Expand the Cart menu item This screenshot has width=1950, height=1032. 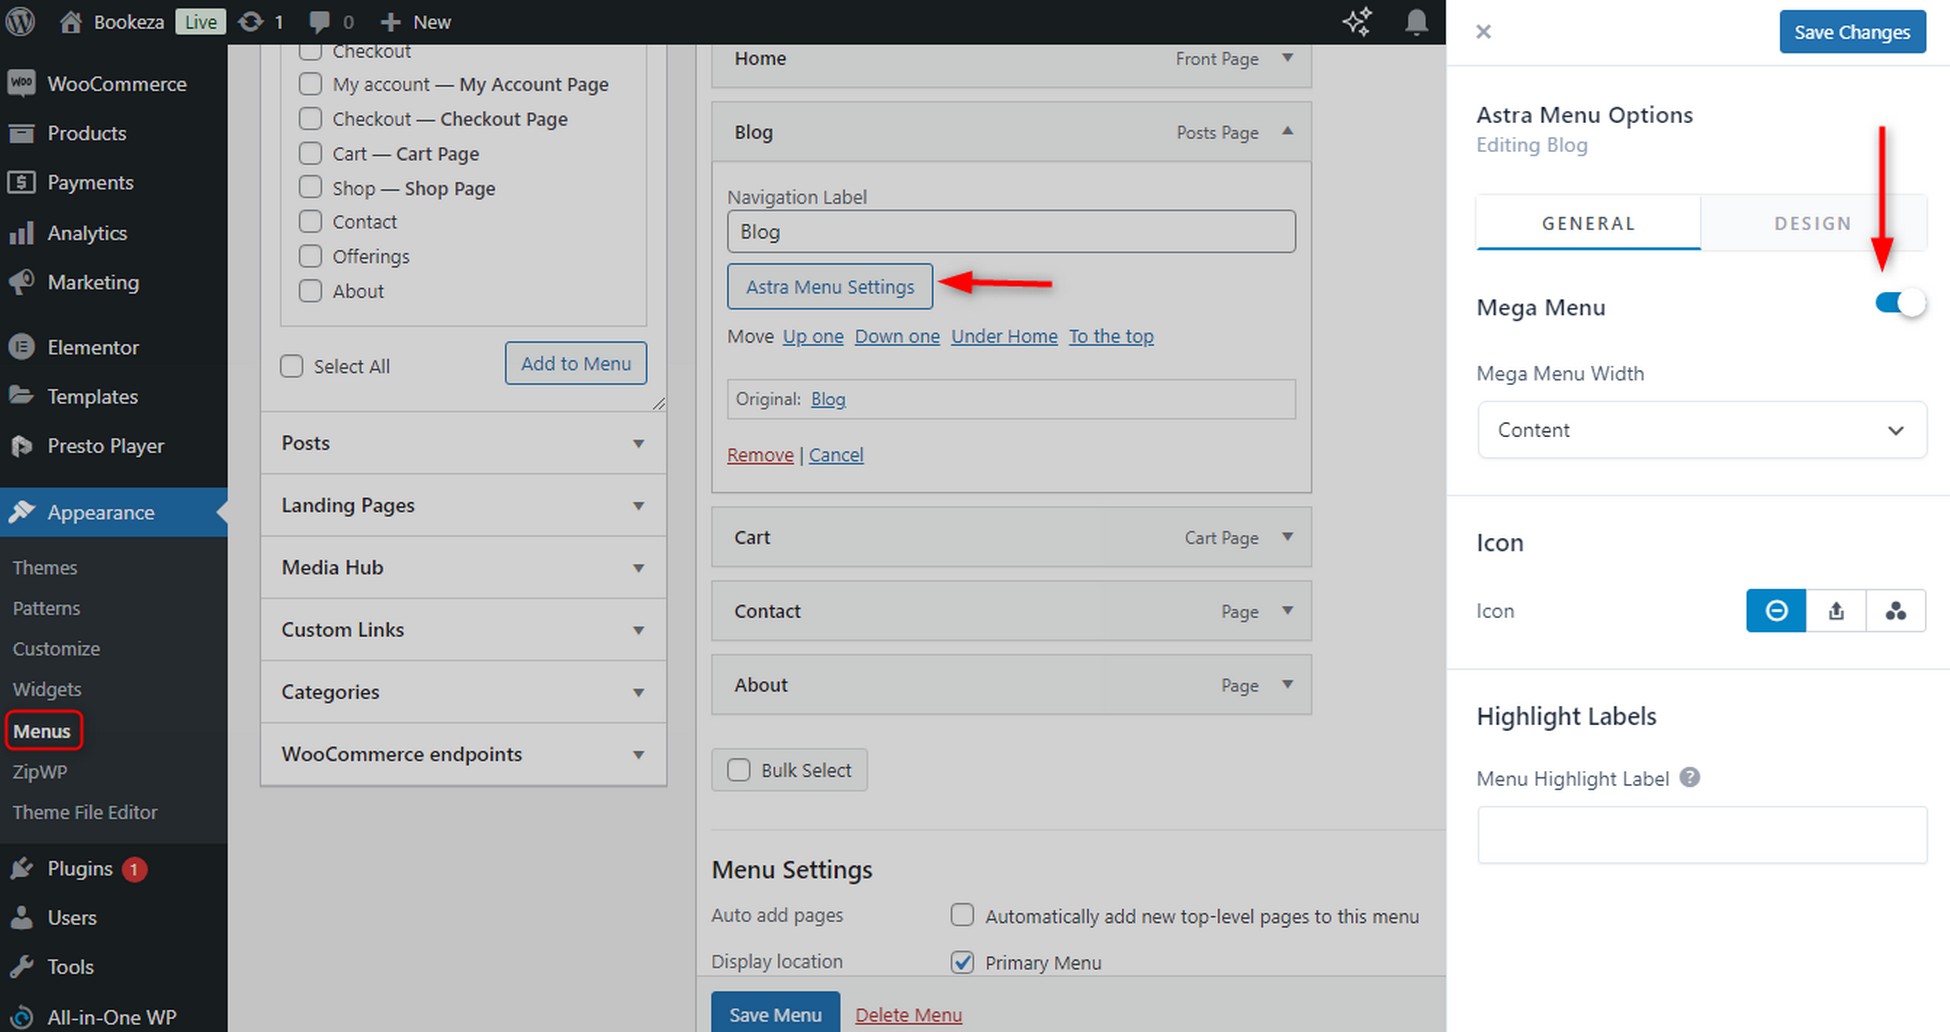(1288, 537)
